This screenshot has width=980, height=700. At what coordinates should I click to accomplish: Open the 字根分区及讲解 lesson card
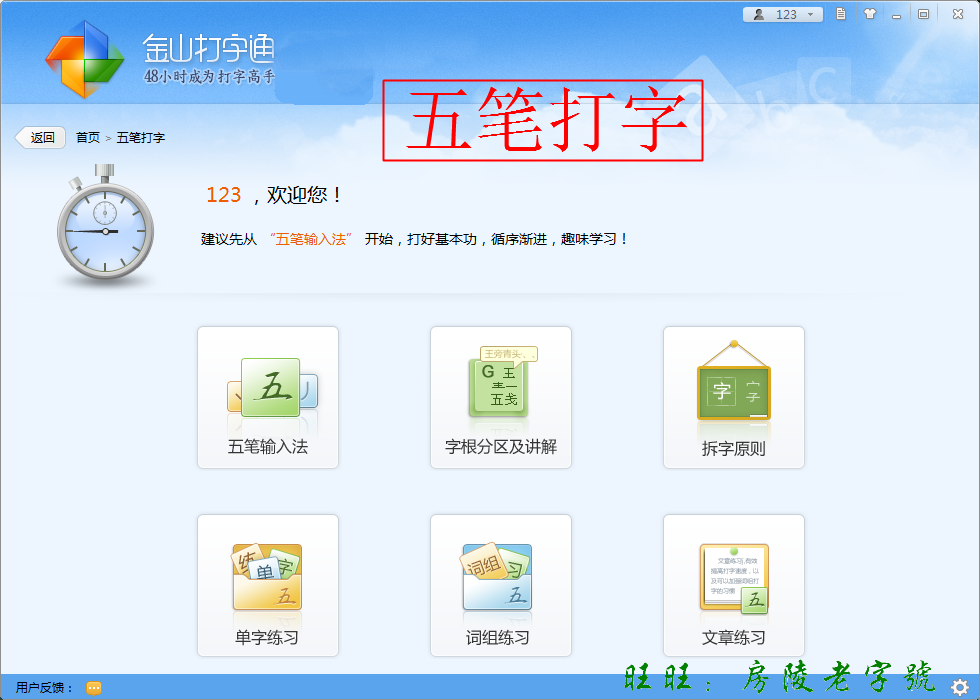pyautogui.click(x=501, y=397)
